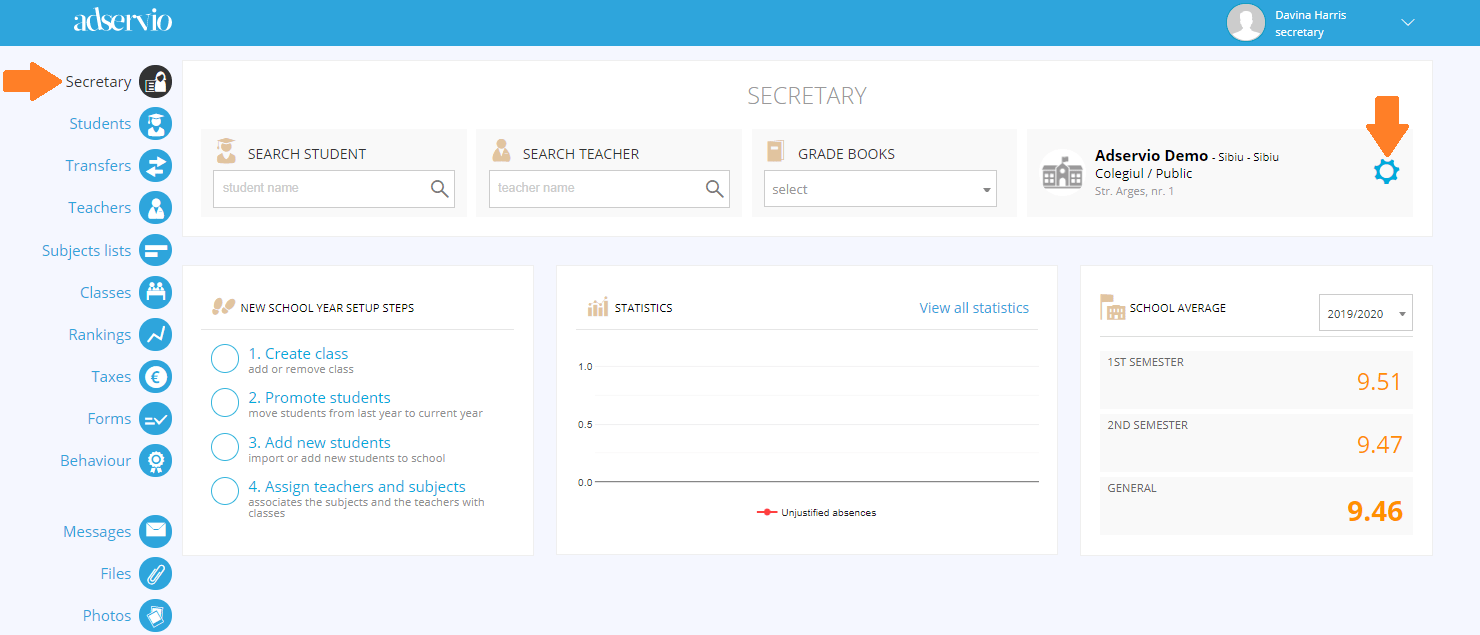The height and width of the screenshot is (635, 1480).
Task: Go to Transfers menu label
Action: 98,166
